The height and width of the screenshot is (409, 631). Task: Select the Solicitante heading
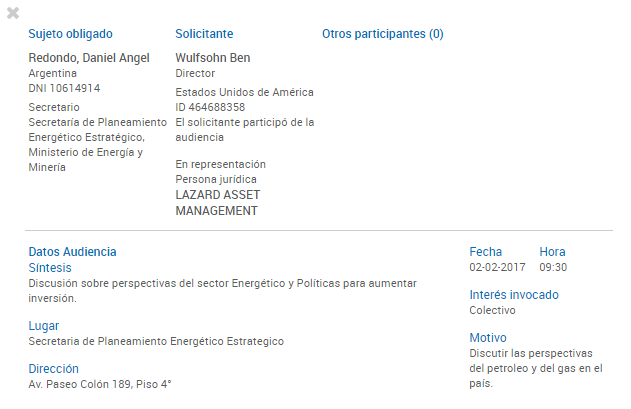pos(204,34)
